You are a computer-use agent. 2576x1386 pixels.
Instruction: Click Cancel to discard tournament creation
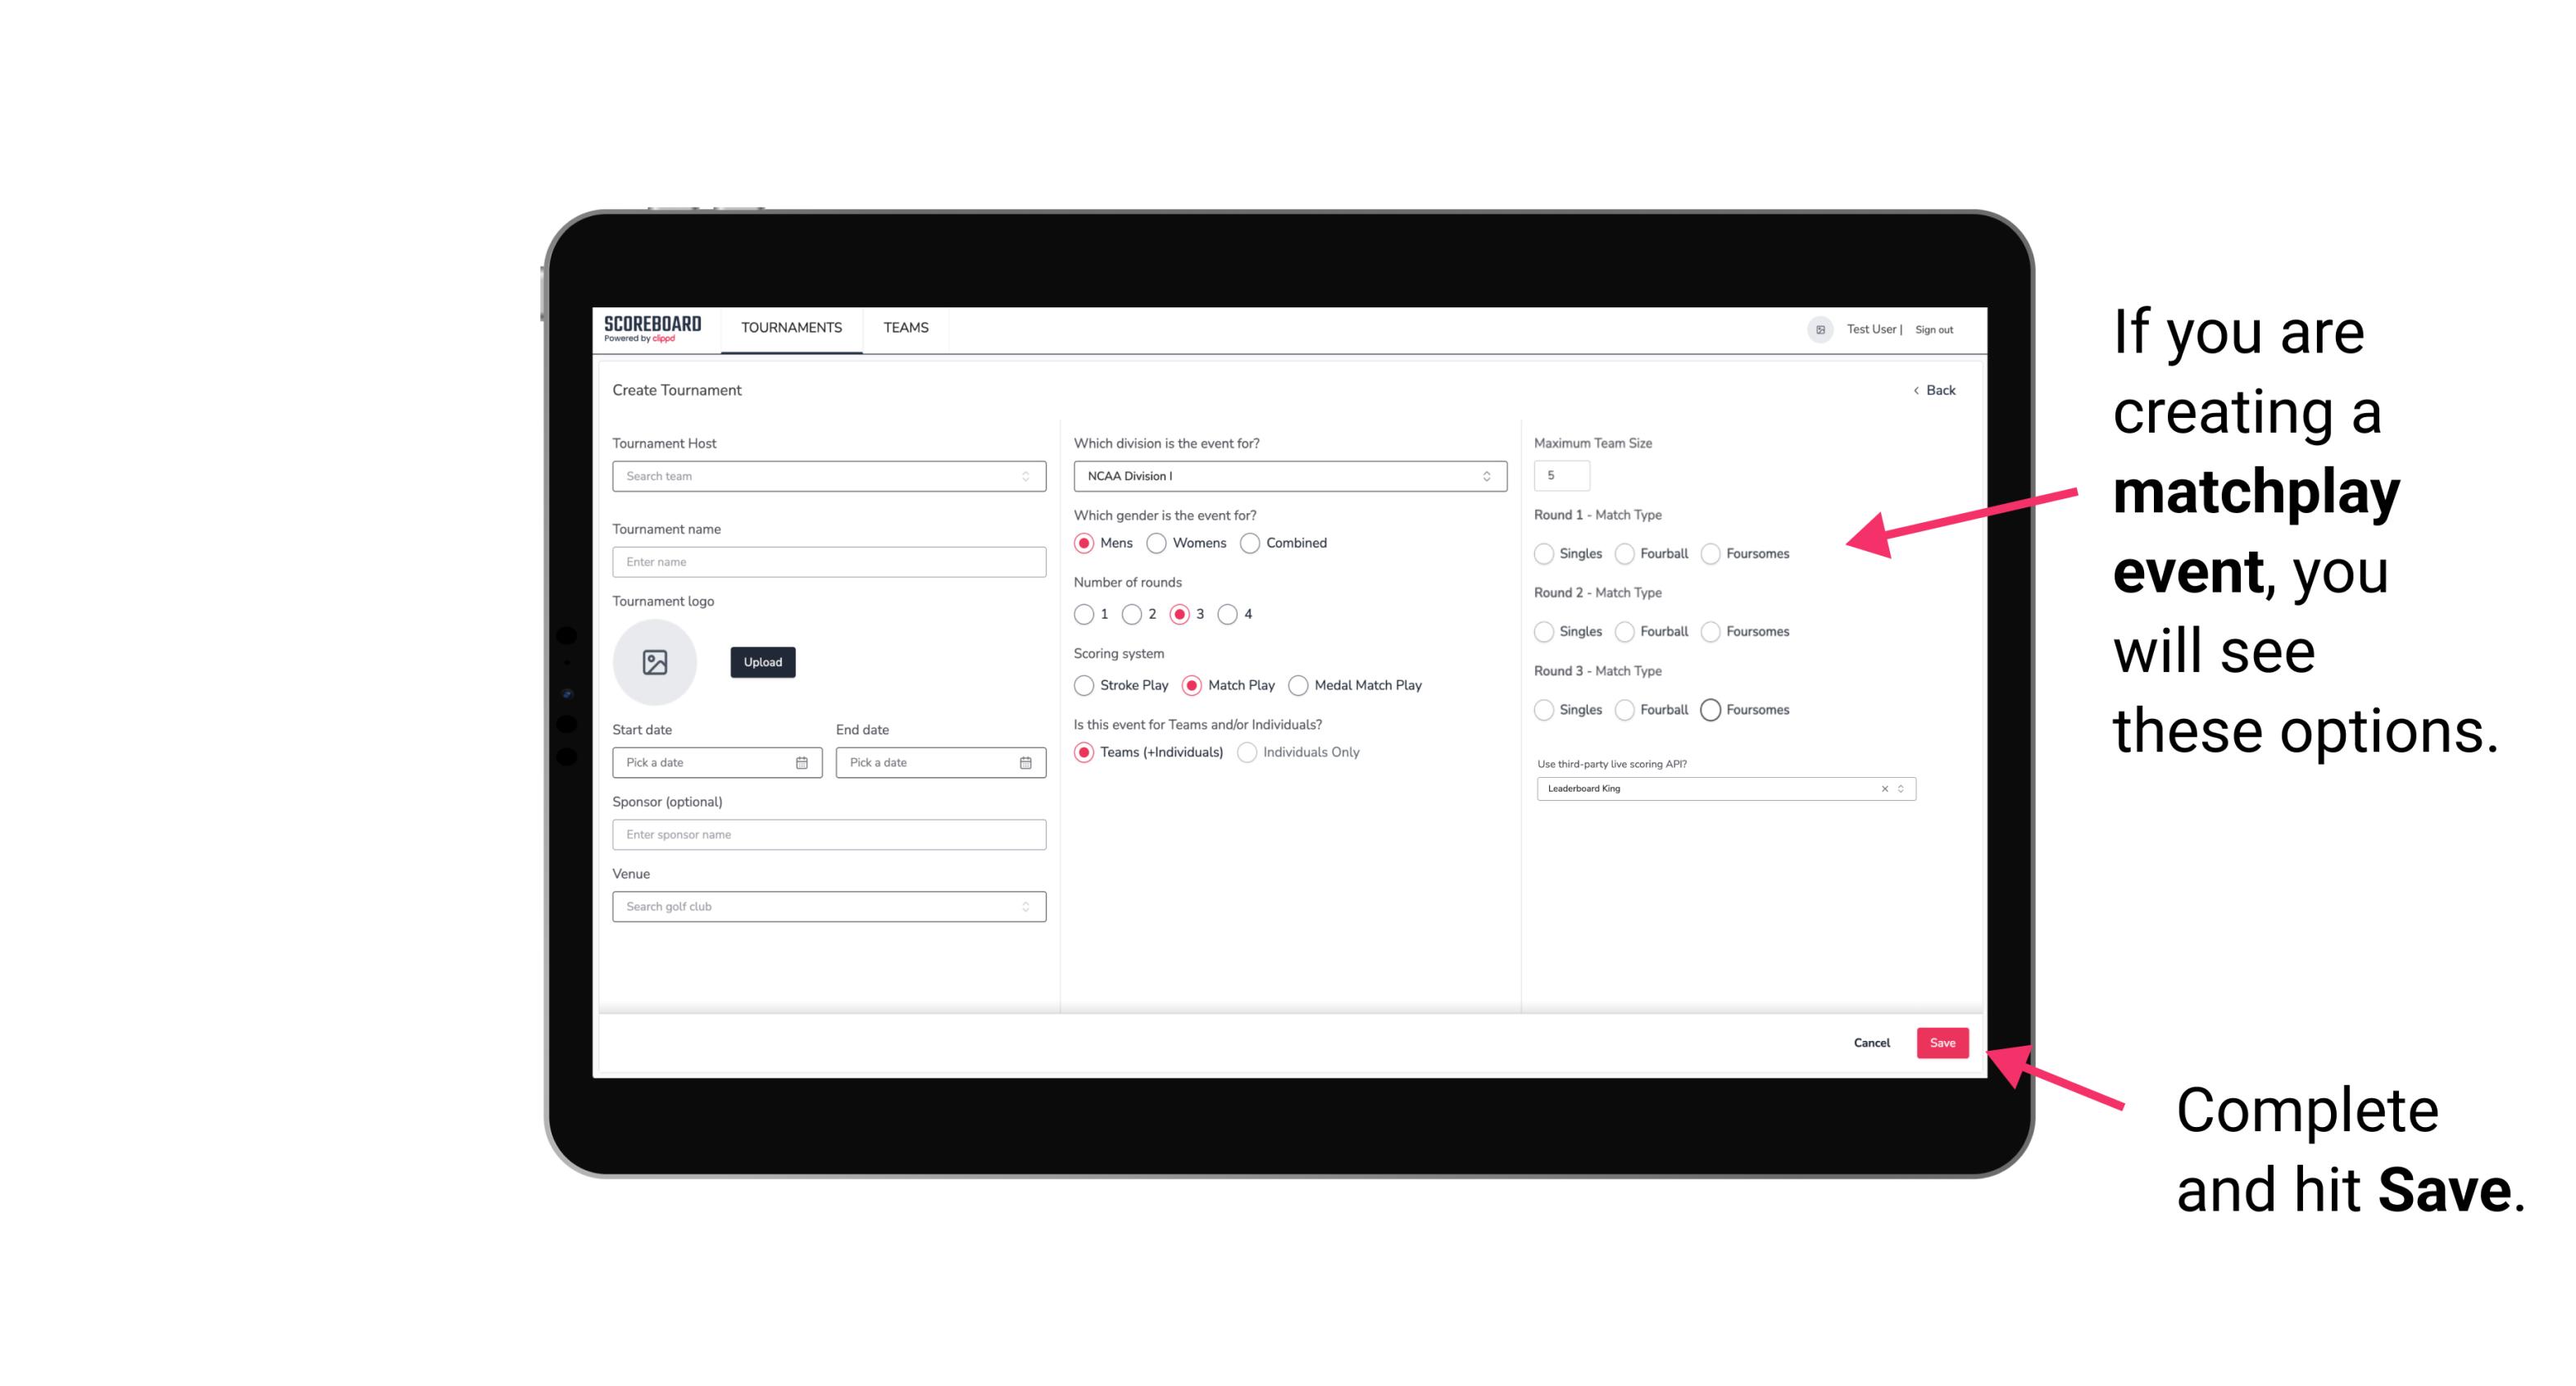[x=1871, y=1041]
